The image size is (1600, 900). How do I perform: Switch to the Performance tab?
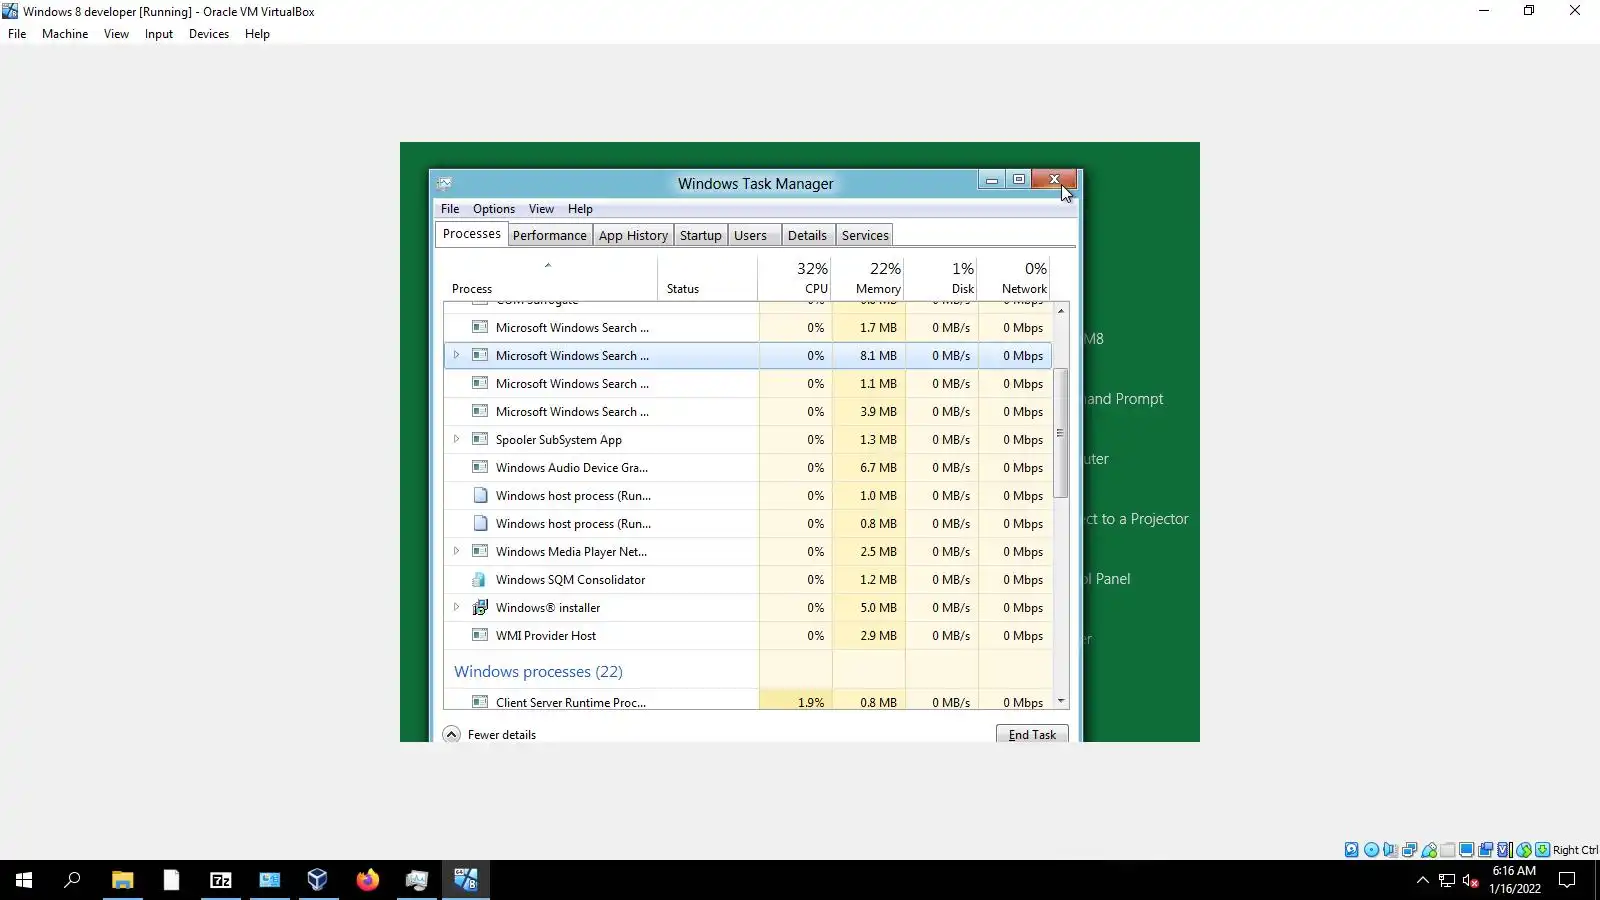click(x=550, y=236)
